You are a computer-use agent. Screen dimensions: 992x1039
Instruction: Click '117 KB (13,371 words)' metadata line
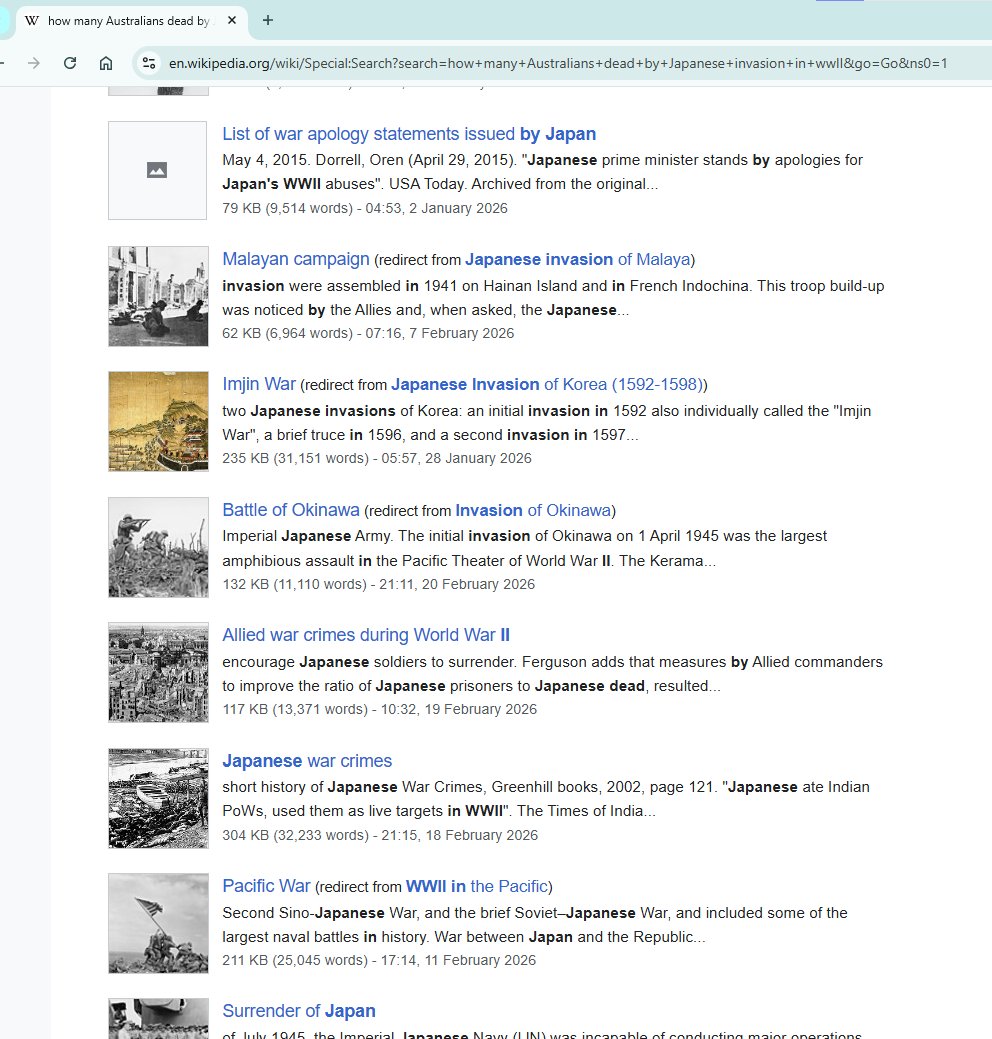(380, 710)
